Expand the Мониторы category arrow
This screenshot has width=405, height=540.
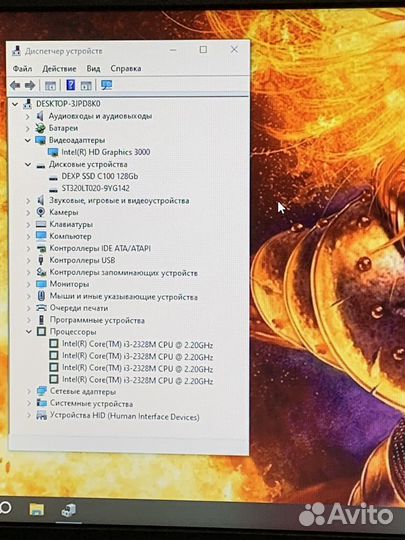pyautogui.click(x=29, y=284)
